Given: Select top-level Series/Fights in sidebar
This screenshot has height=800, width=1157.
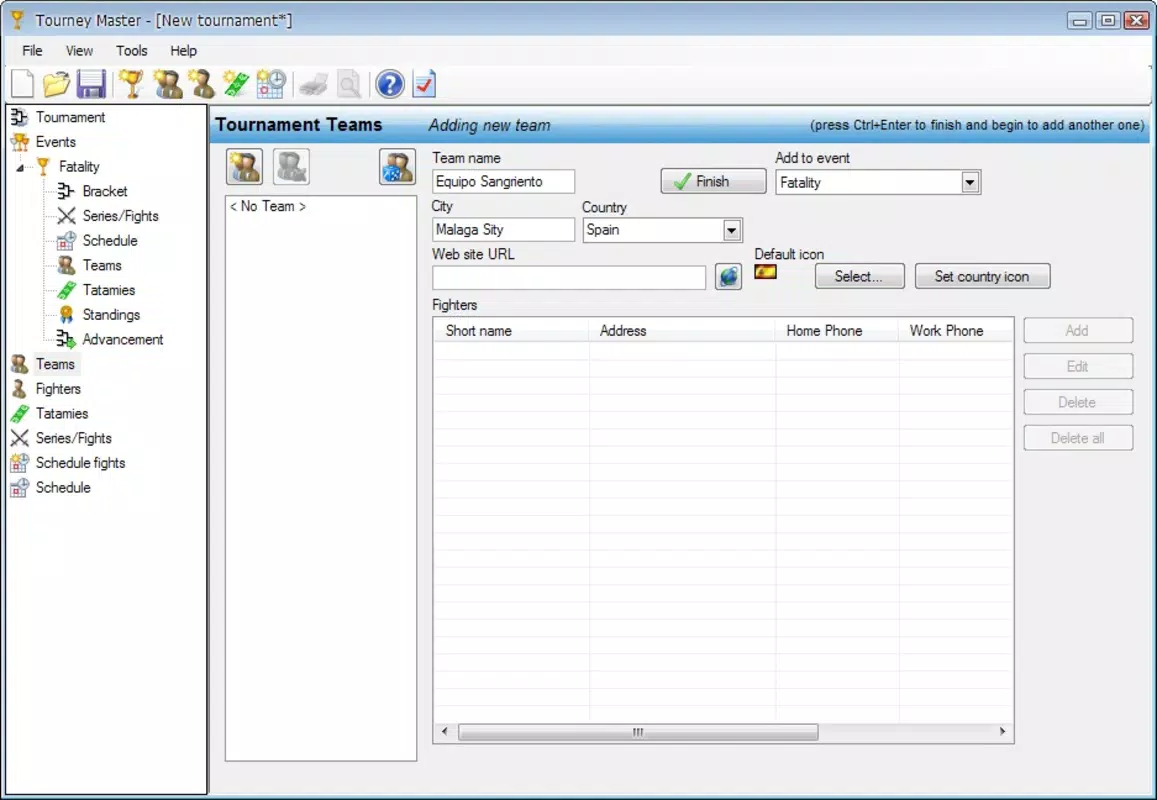Looking at the screenshot, I should pos(74,438).
